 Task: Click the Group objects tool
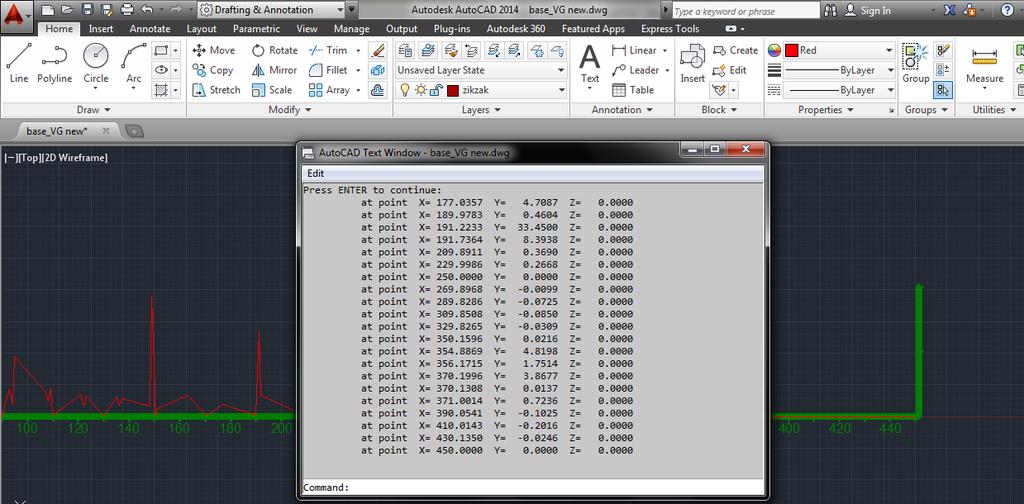[x=916, y=64]
